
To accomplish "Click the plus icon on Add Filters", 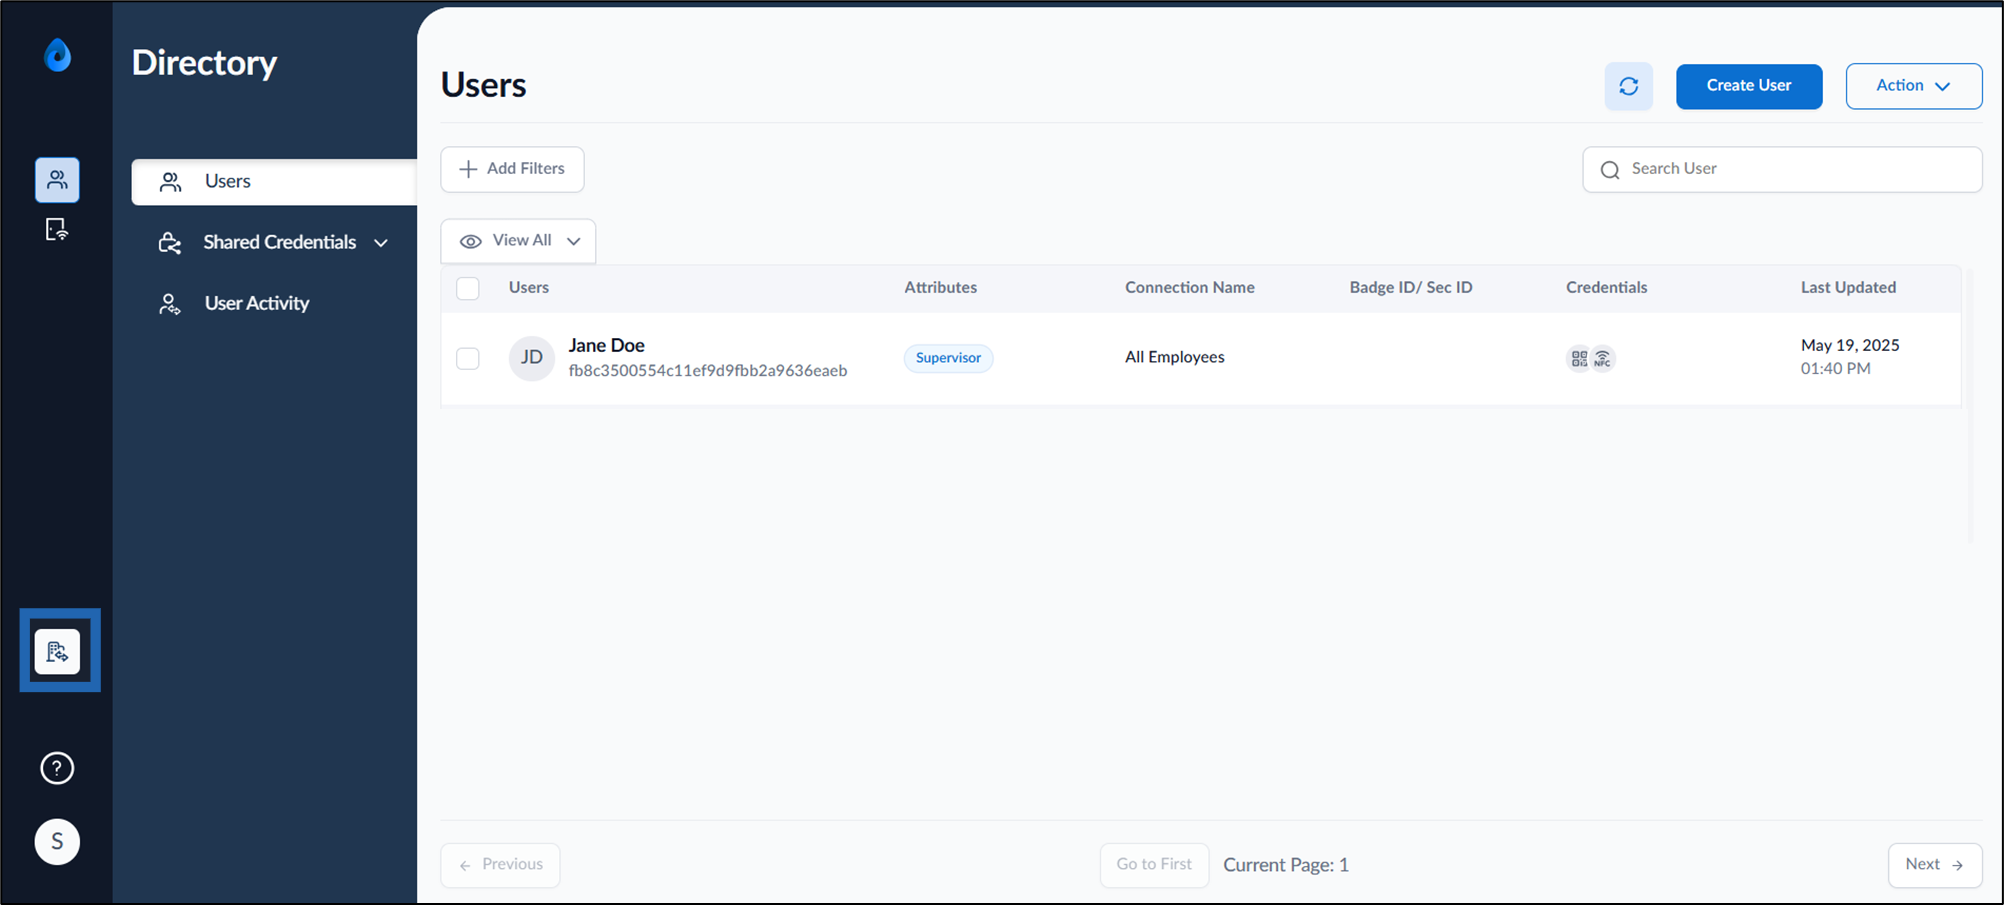I will [x=467, y=169].
